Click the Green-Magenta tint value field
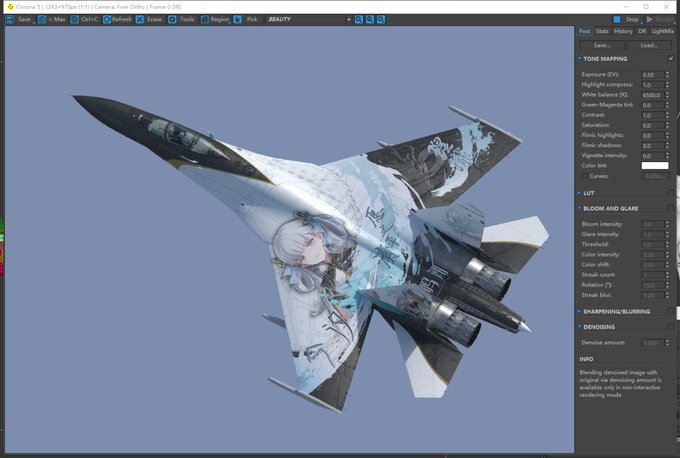The height and width of the screenshot is (458, 680). pos(653,105)
